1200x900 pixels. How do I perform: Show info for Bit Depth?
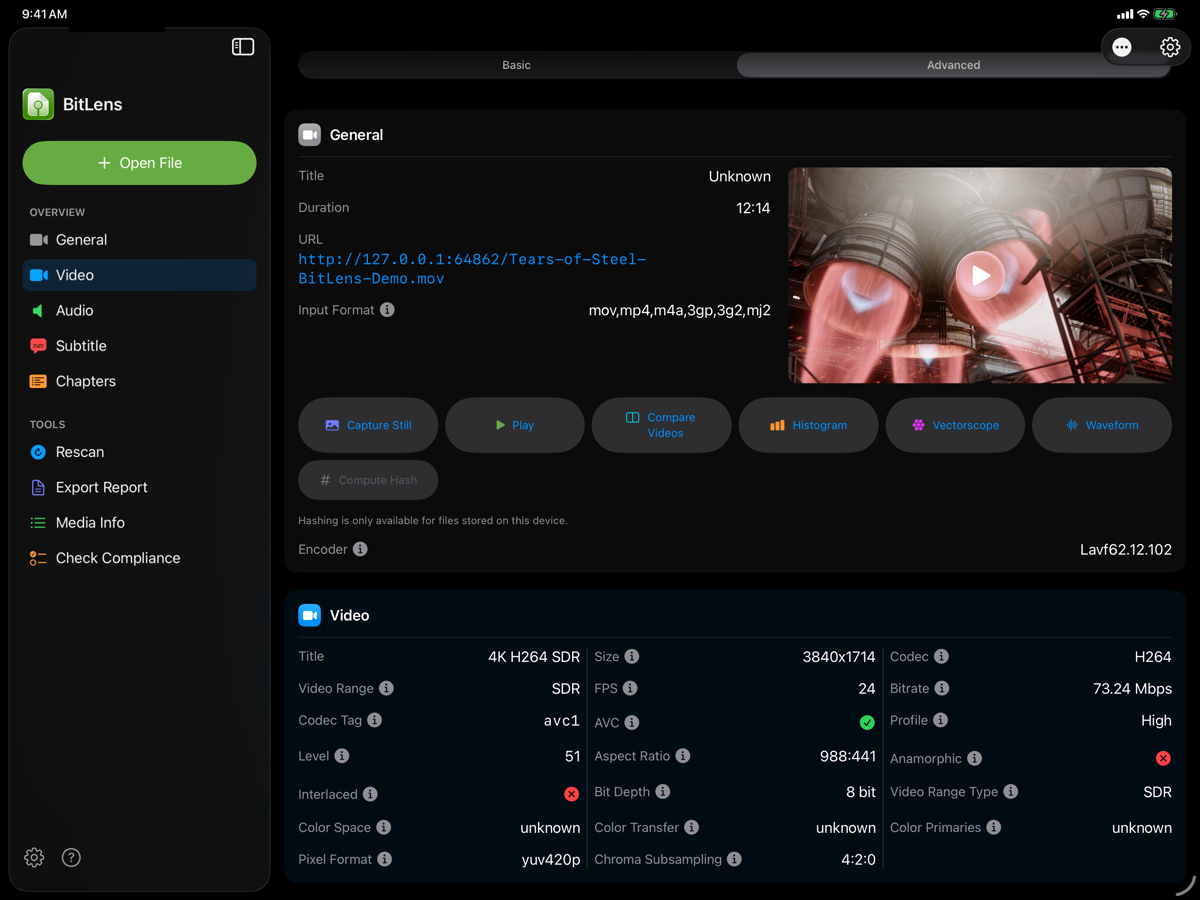(663, 792)
